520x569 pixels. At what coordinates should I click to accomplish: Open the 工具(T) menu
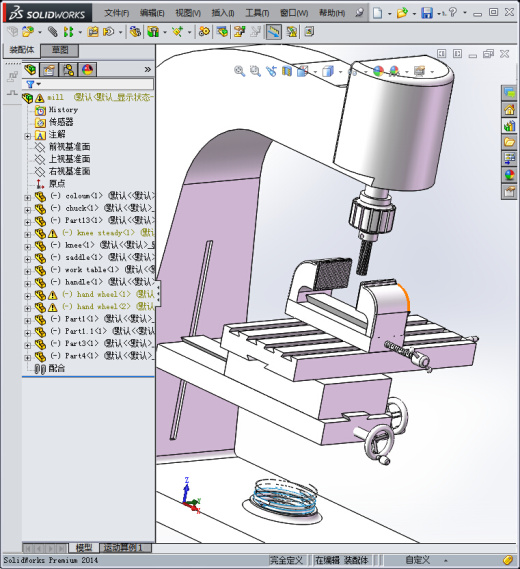point(257,13)
